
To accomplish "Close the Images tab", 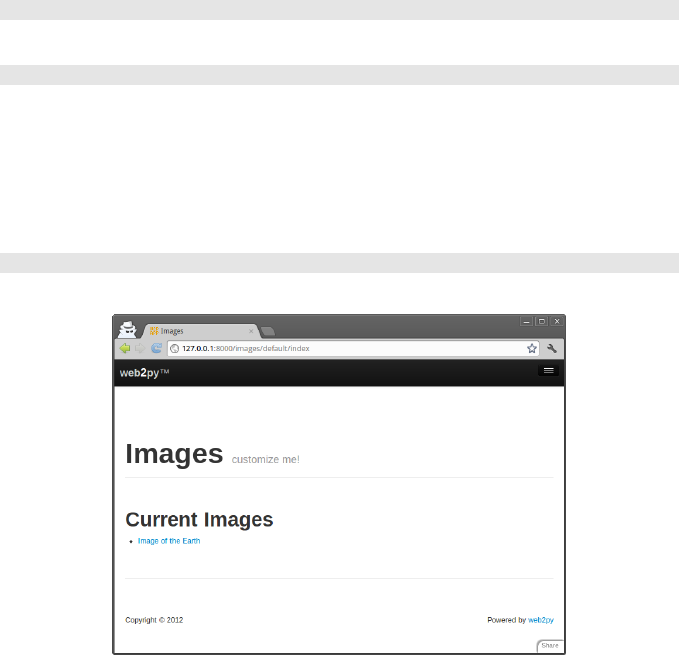I will [251, 331].
